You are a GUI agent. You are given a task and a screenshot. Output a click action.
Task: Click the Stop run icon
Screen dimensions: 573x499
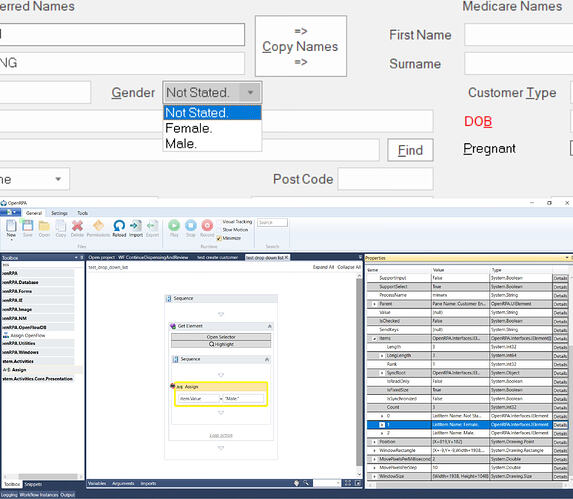point(190,225)
